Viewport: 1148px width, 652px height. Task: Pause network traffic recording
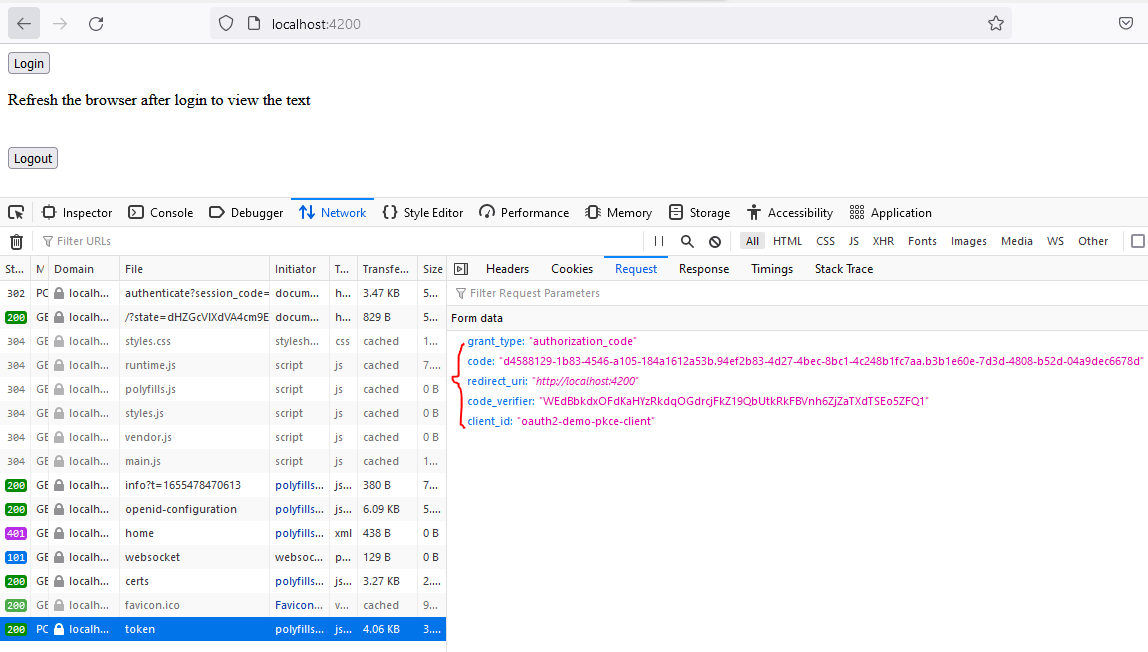coord(657,240)
